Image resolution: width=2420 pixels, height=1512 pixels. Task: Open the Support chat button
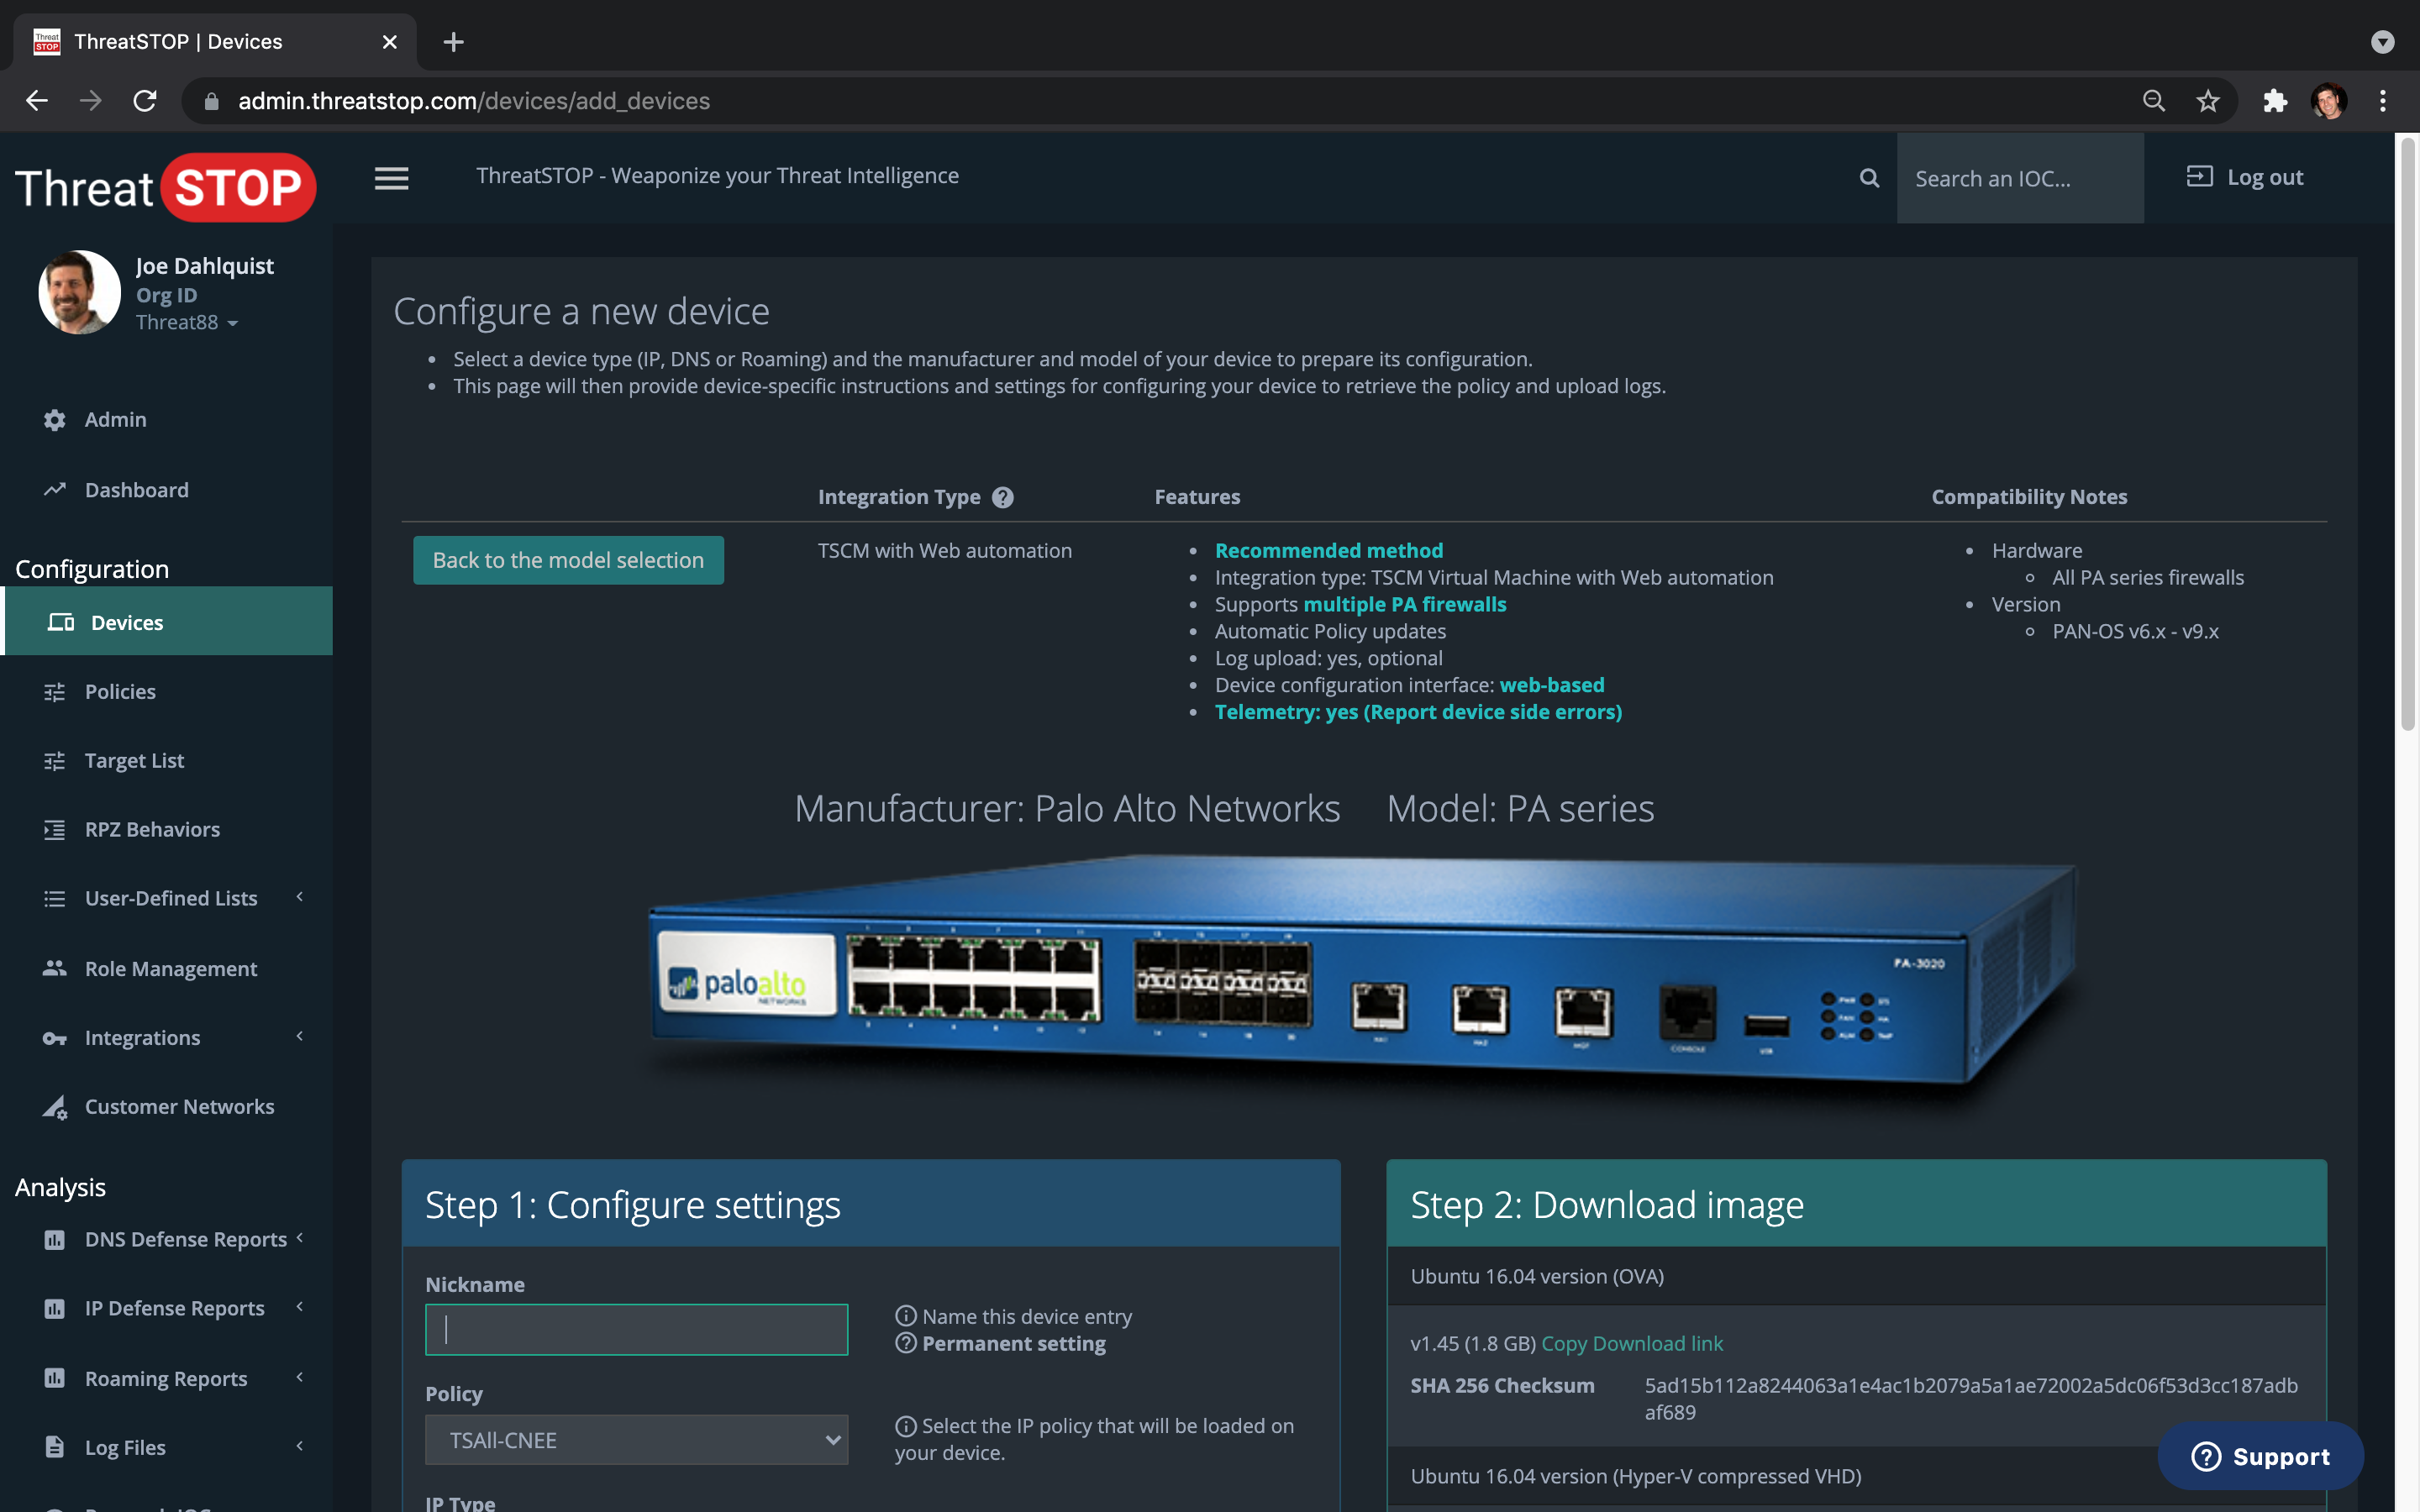point(2261,1456)
